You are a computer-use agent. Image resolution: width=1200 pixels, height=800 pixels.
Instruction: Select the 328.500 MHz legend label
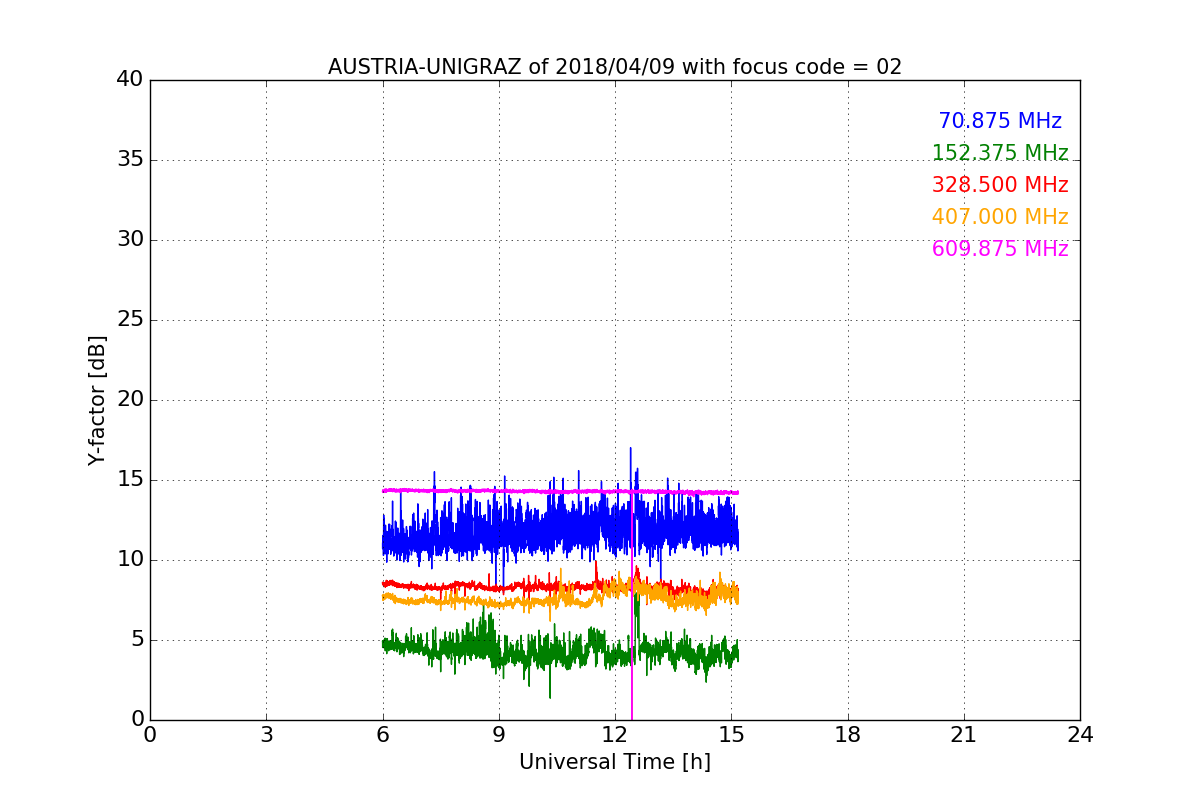coord(1000,185)
